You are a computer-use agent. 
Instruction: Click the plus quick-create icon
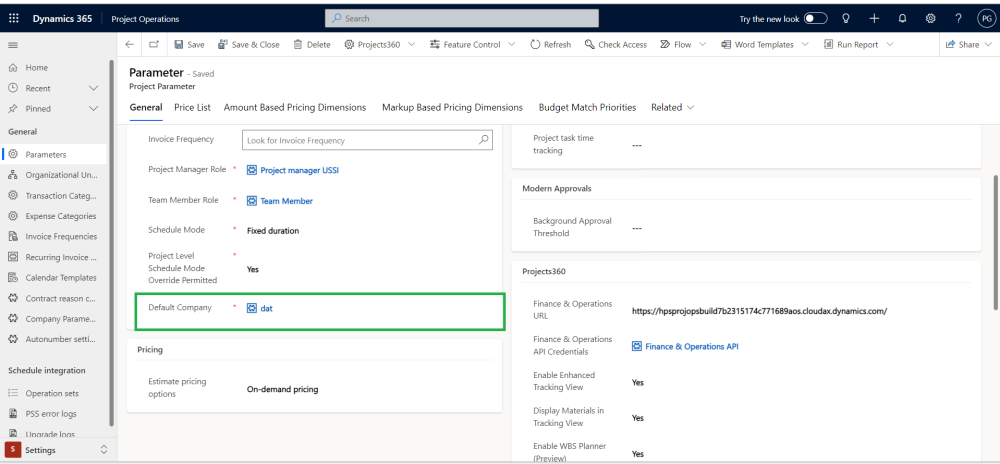click(874, 18)
